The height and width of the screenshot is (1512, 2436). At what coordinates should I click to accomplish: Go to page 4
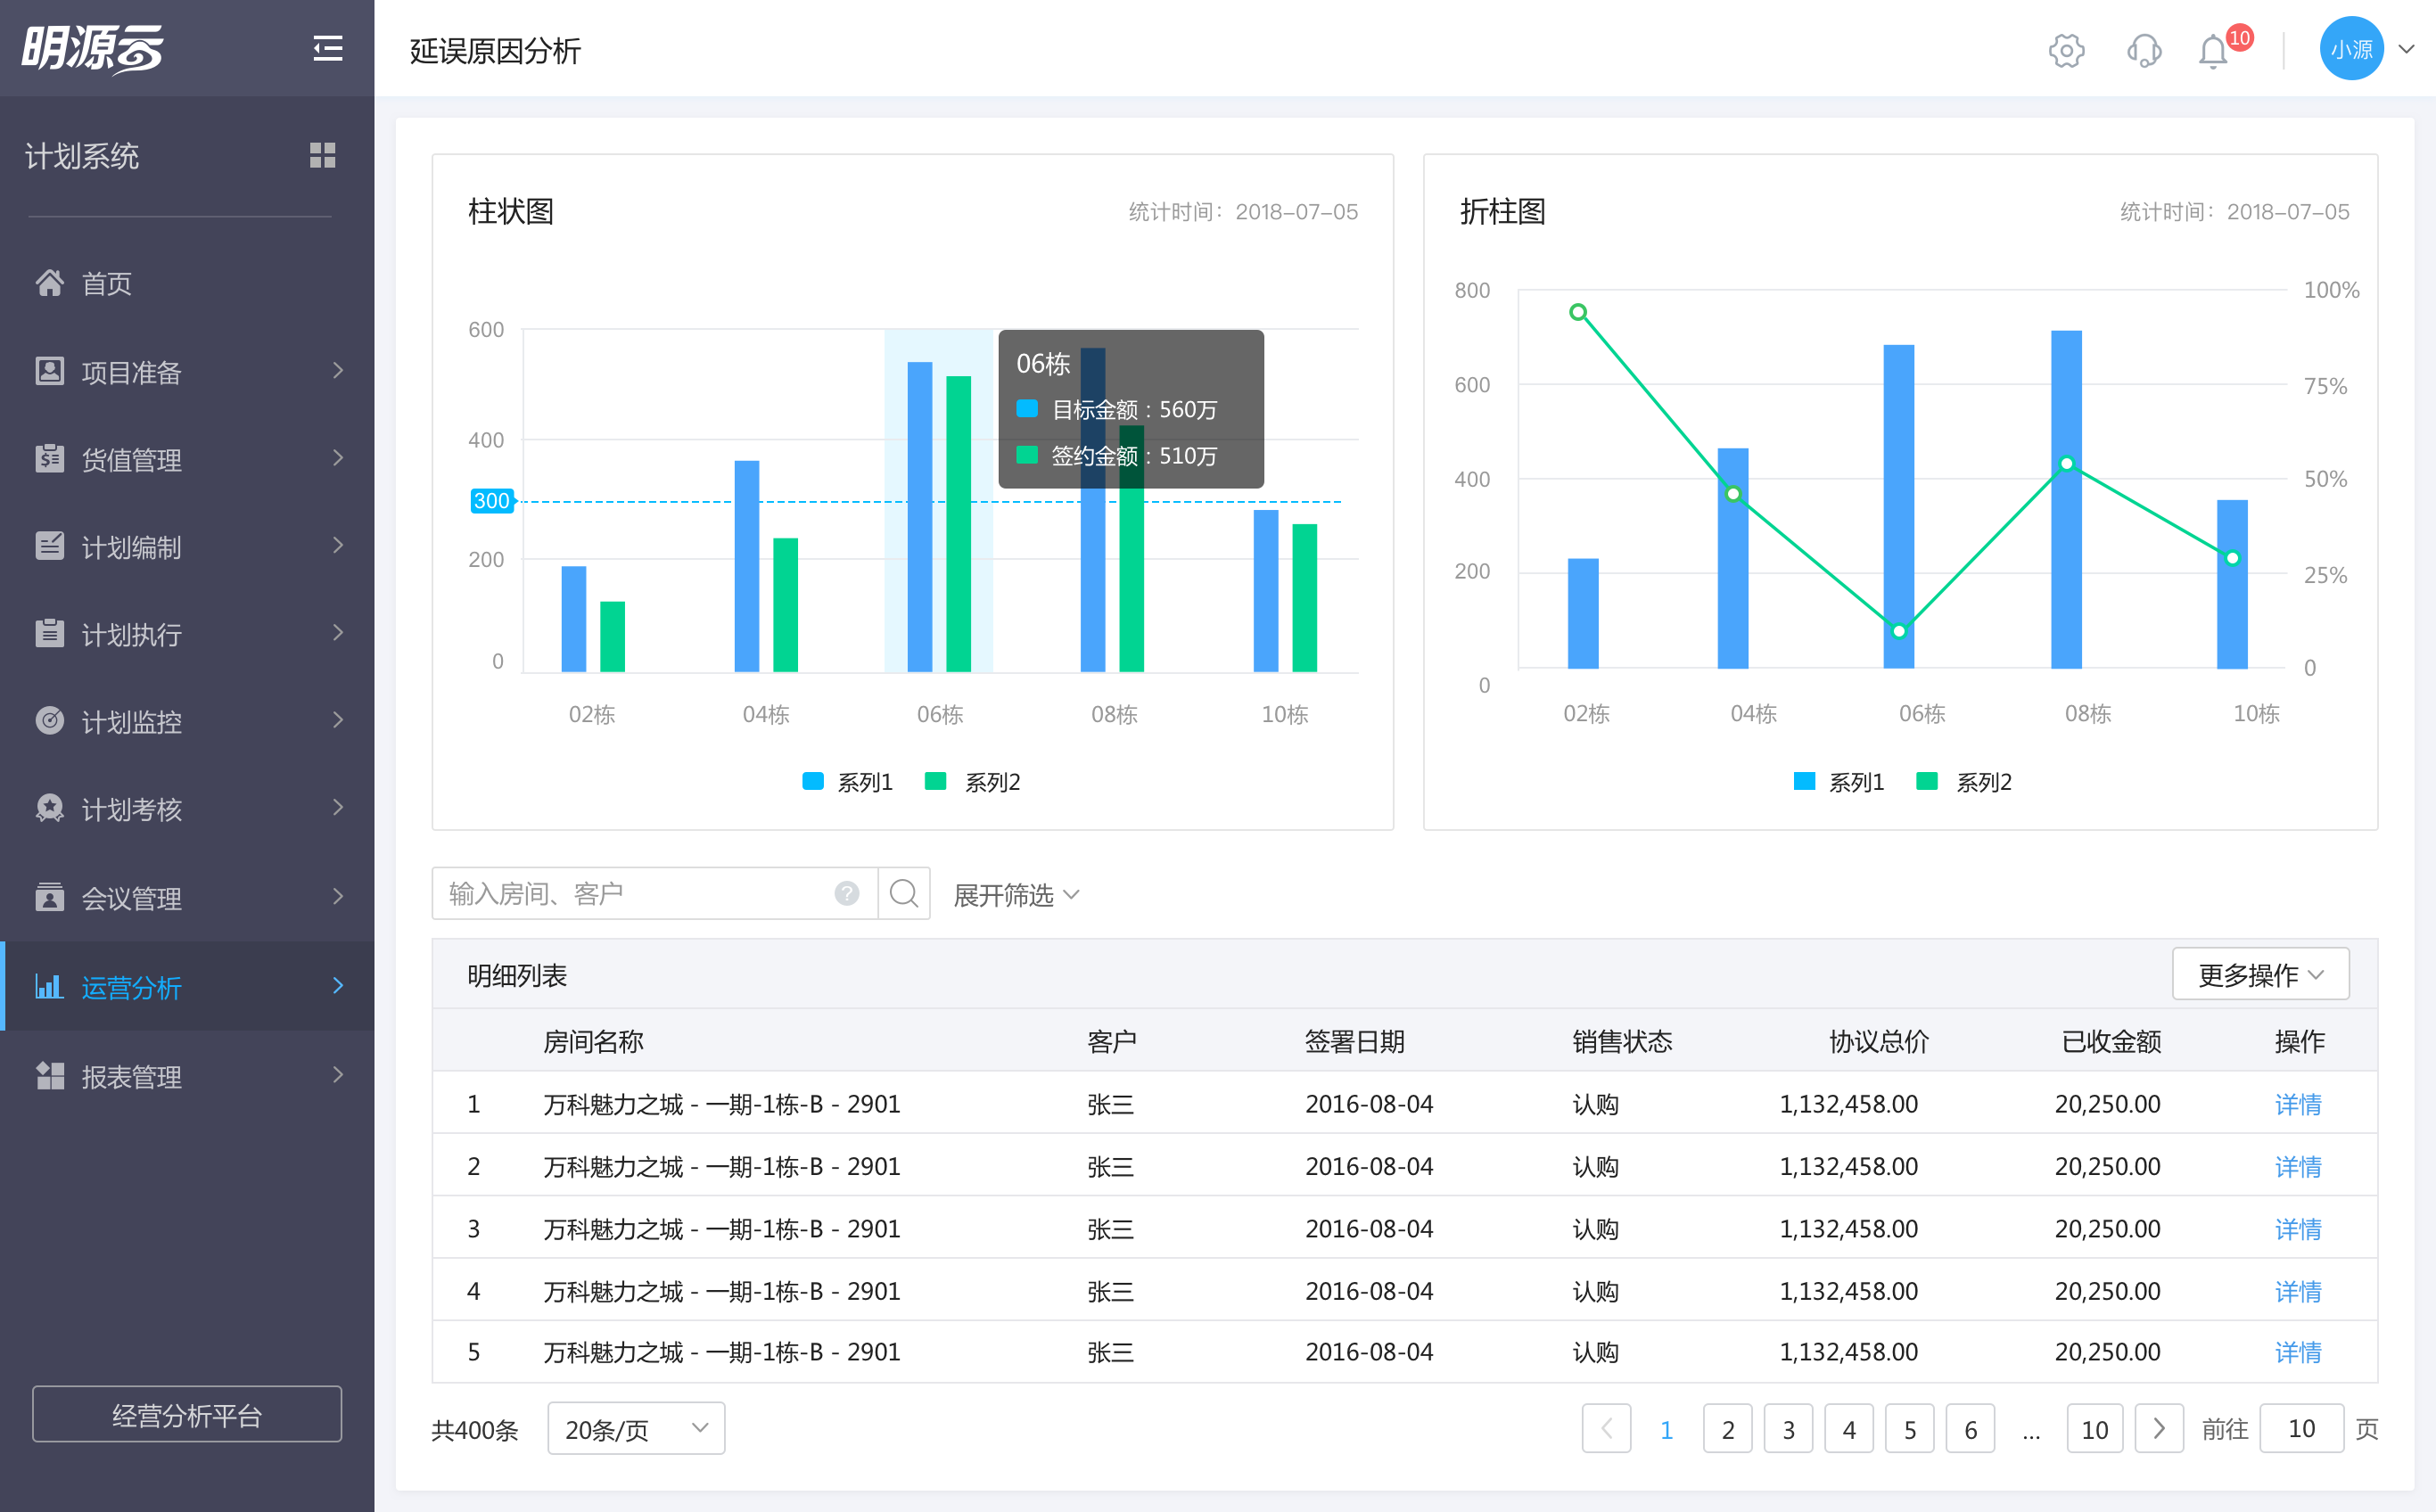click(x=1849, y=1429)
